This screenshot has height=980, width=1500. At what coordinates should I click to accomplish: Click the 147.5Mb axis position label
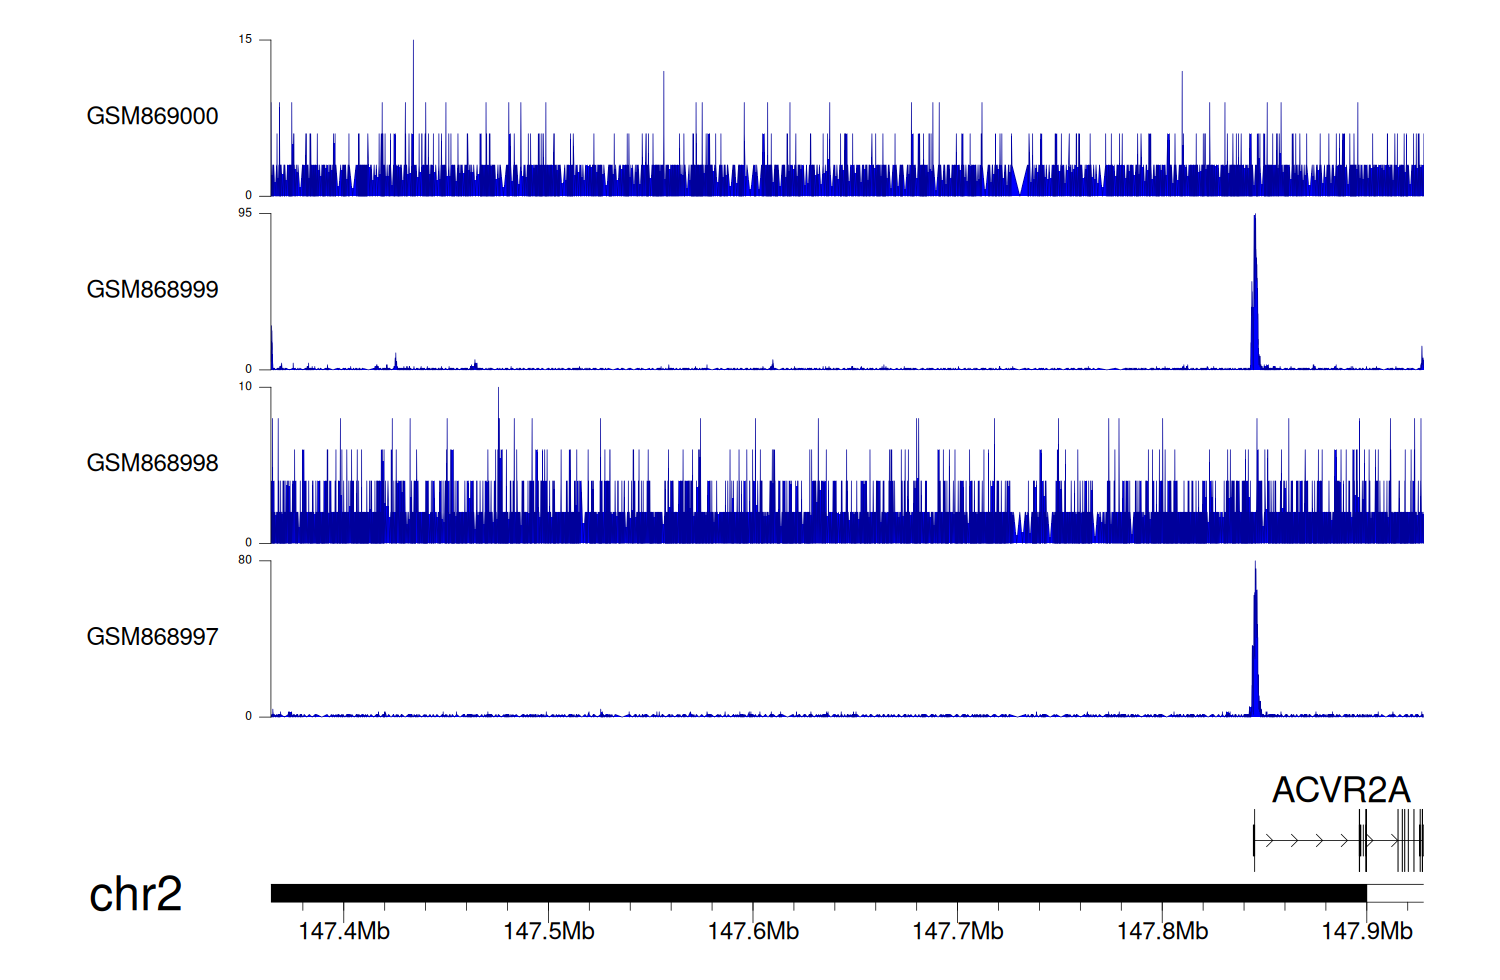coord(548,931)
